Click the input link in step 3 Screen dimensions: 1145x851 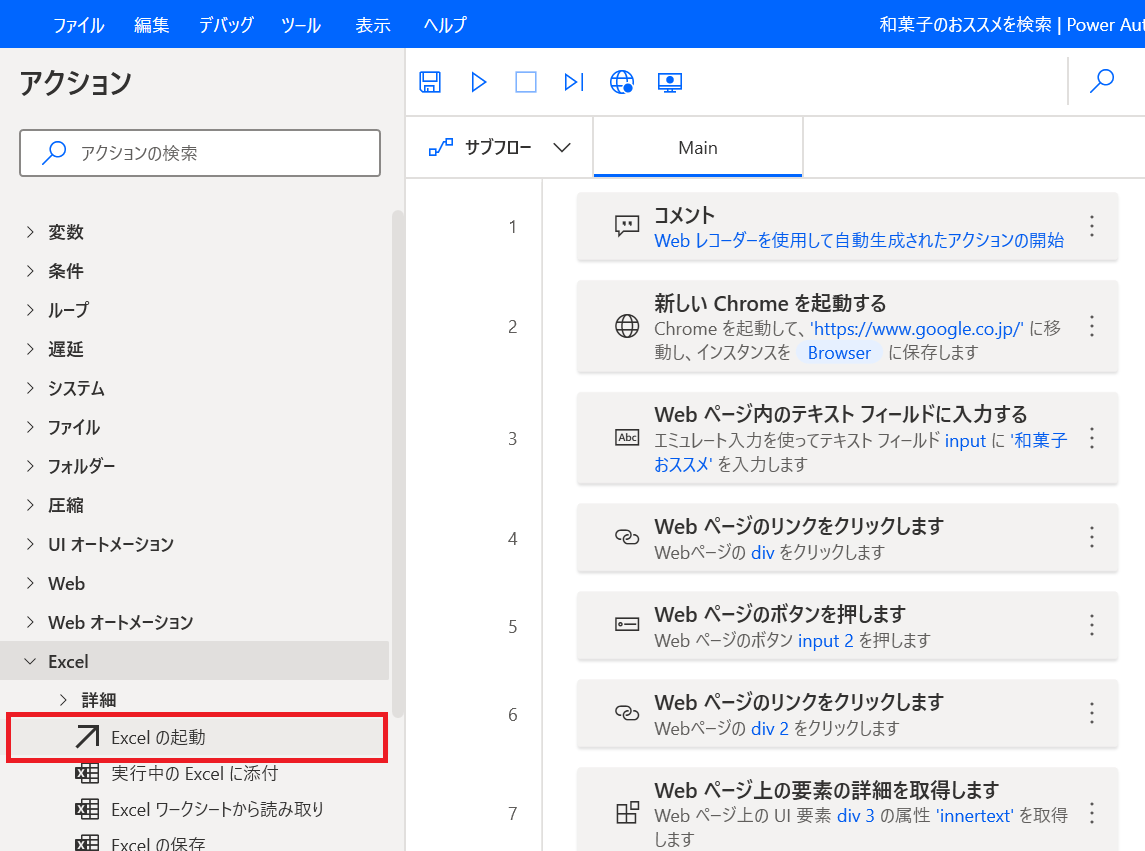[x=965, y=440]
